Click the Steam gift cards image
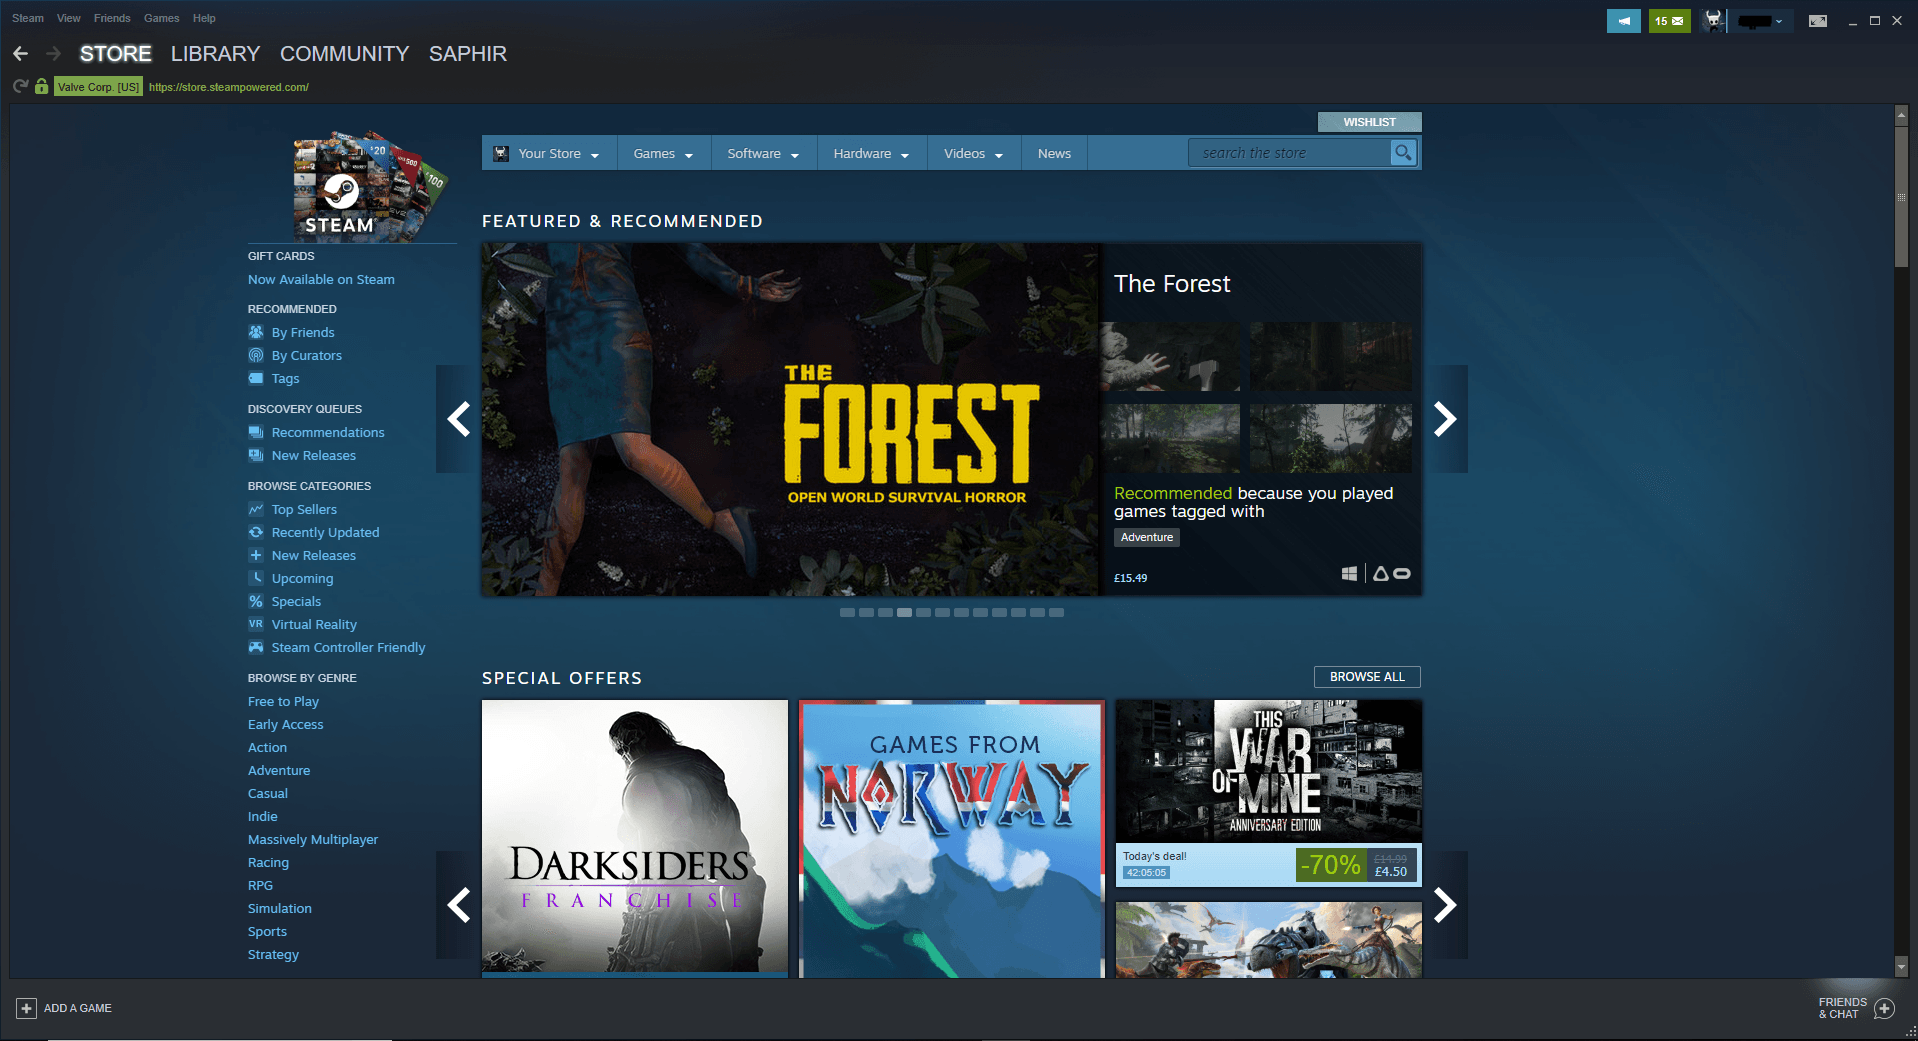The width and height of the screenshot is (1918, 1041). [x=368, y=187]
